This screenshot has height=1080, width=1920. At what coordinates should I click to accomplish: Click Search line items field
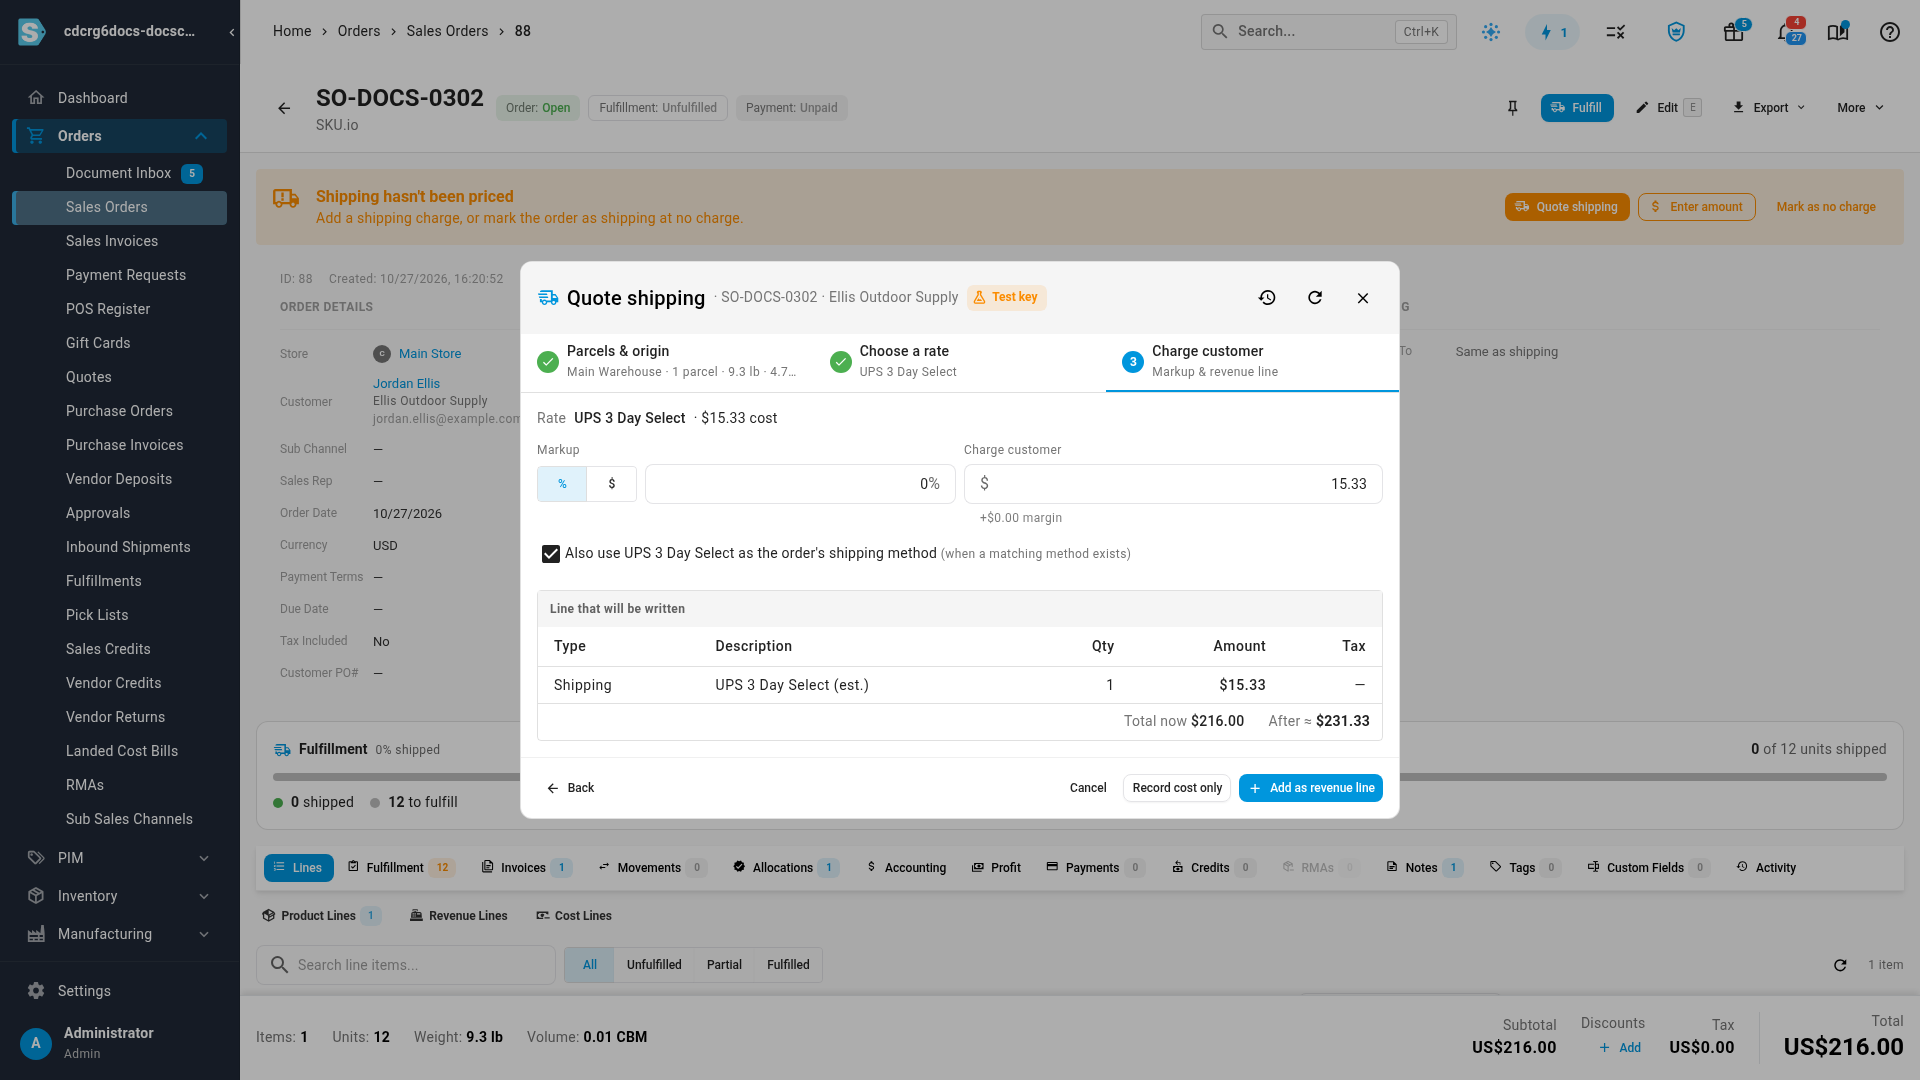406,965
